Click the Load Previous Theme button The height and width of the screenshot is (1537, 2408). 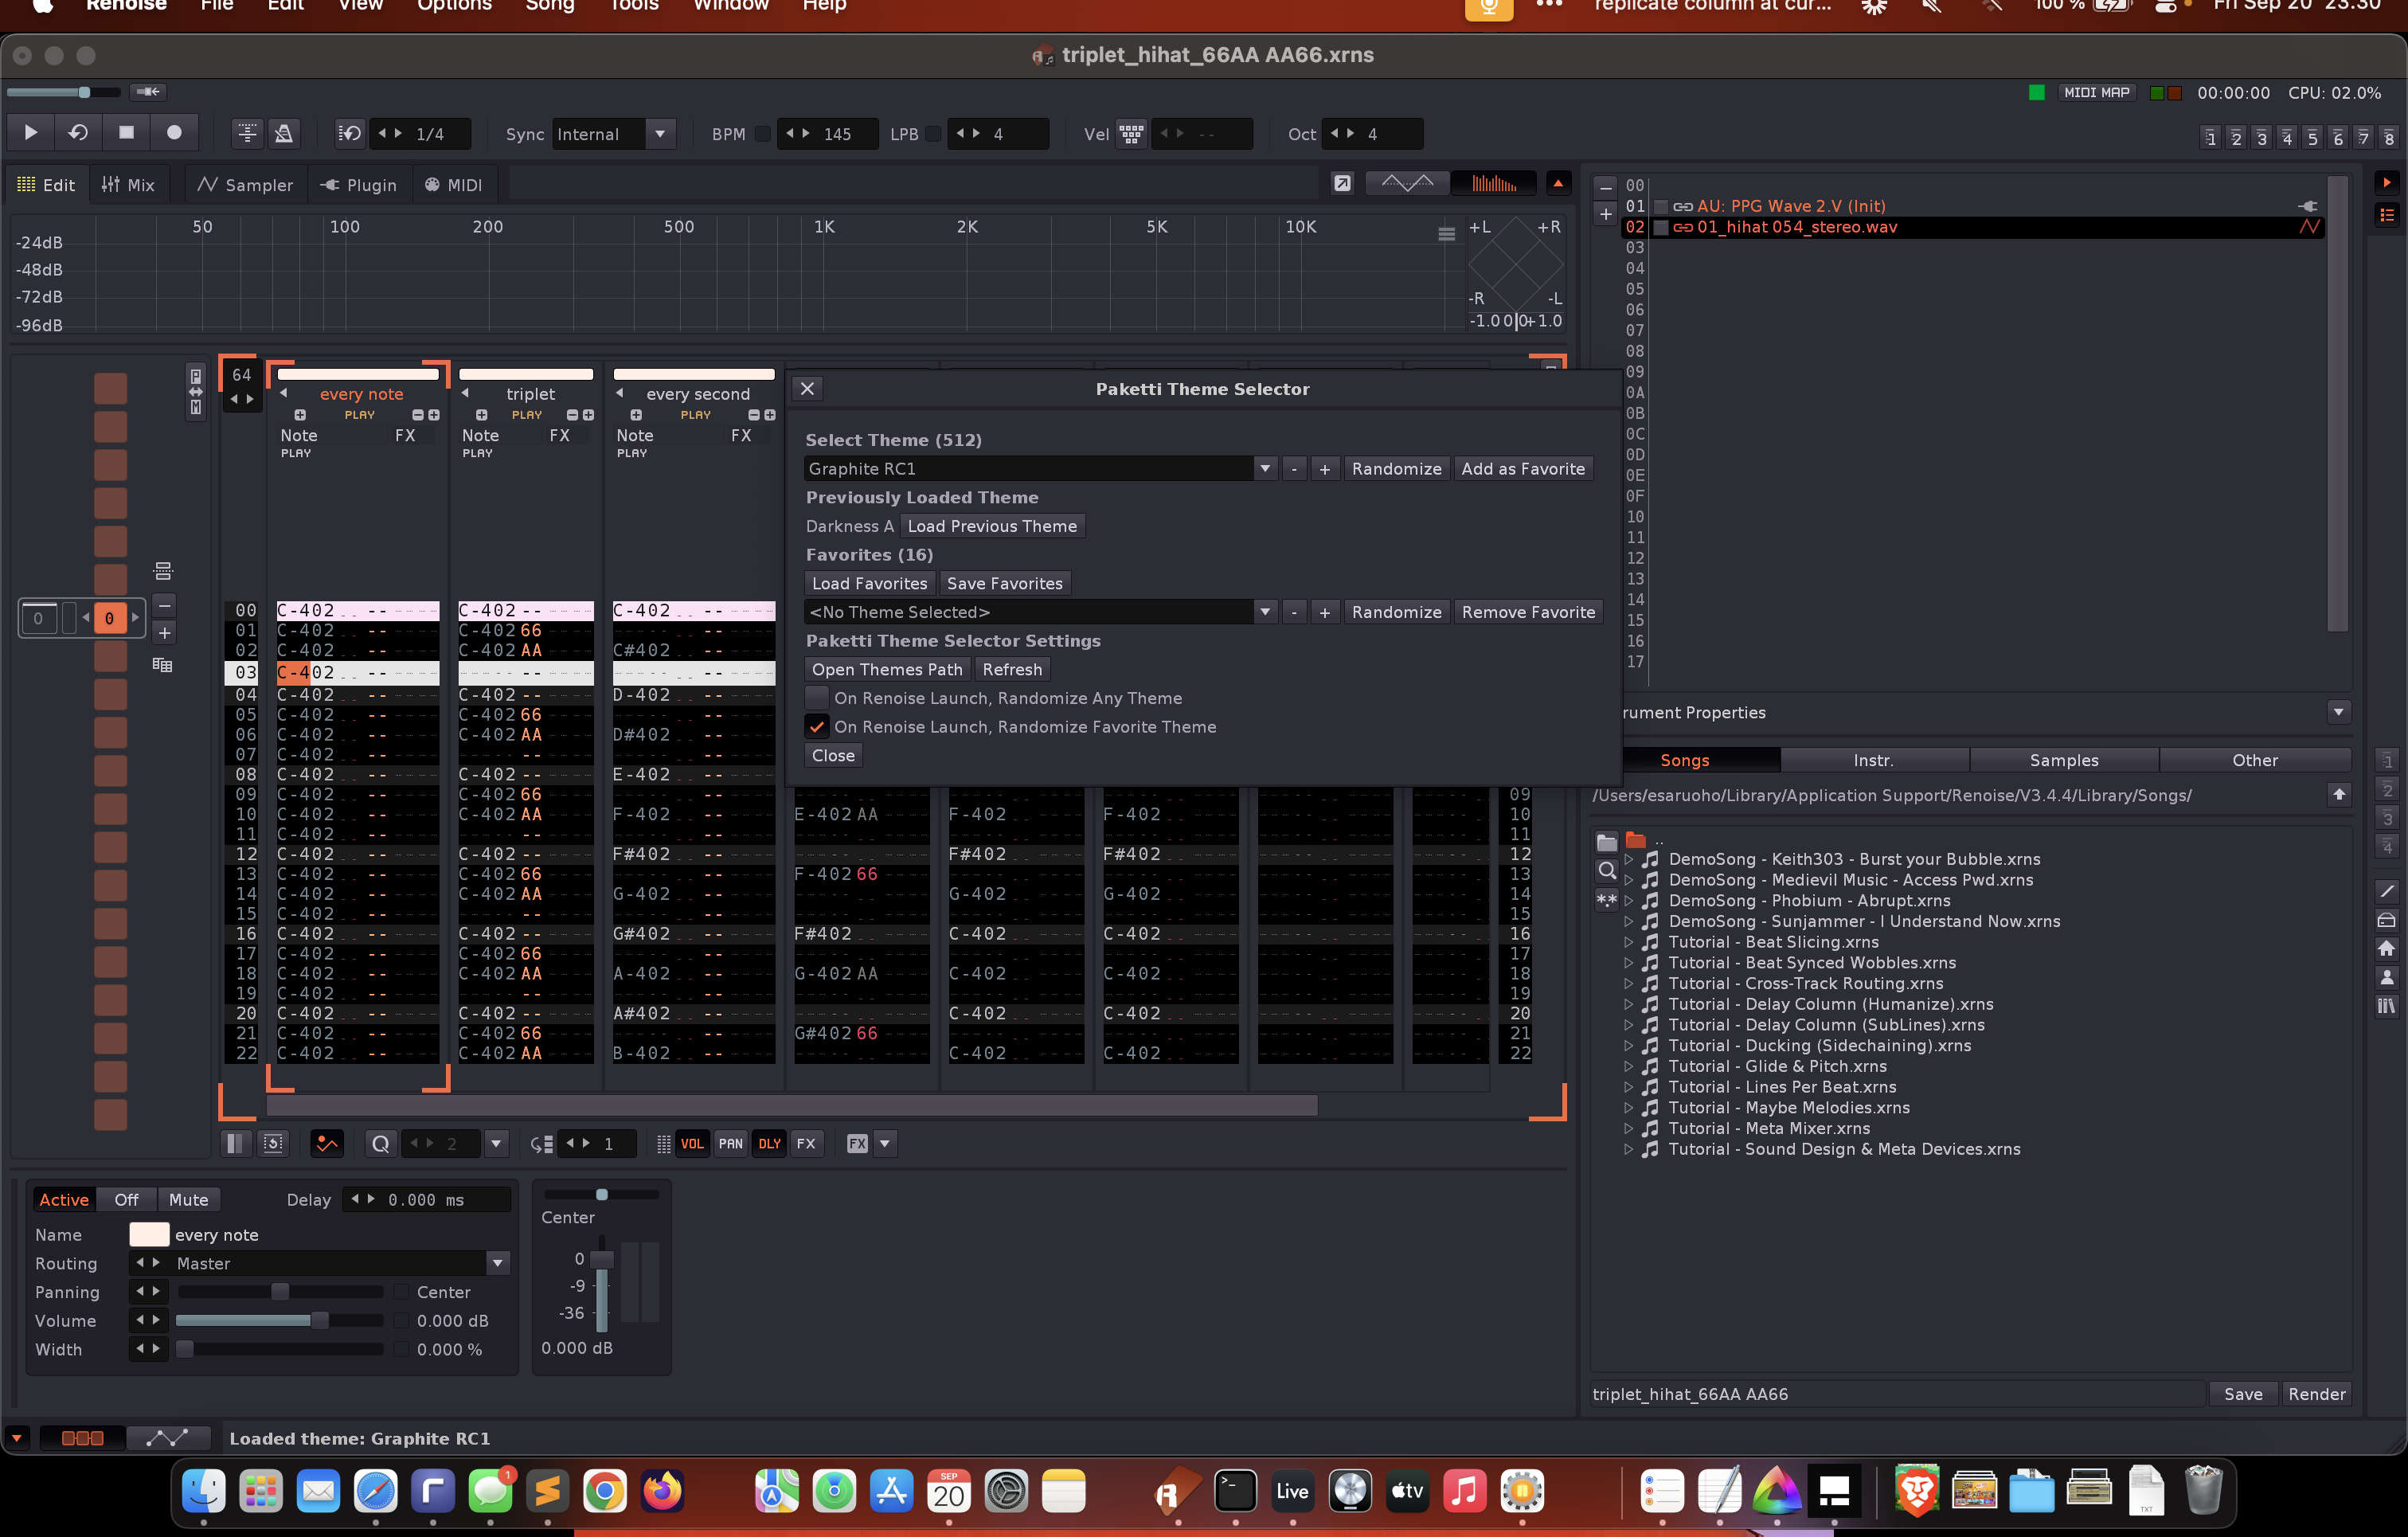click(x=991, y=526)
